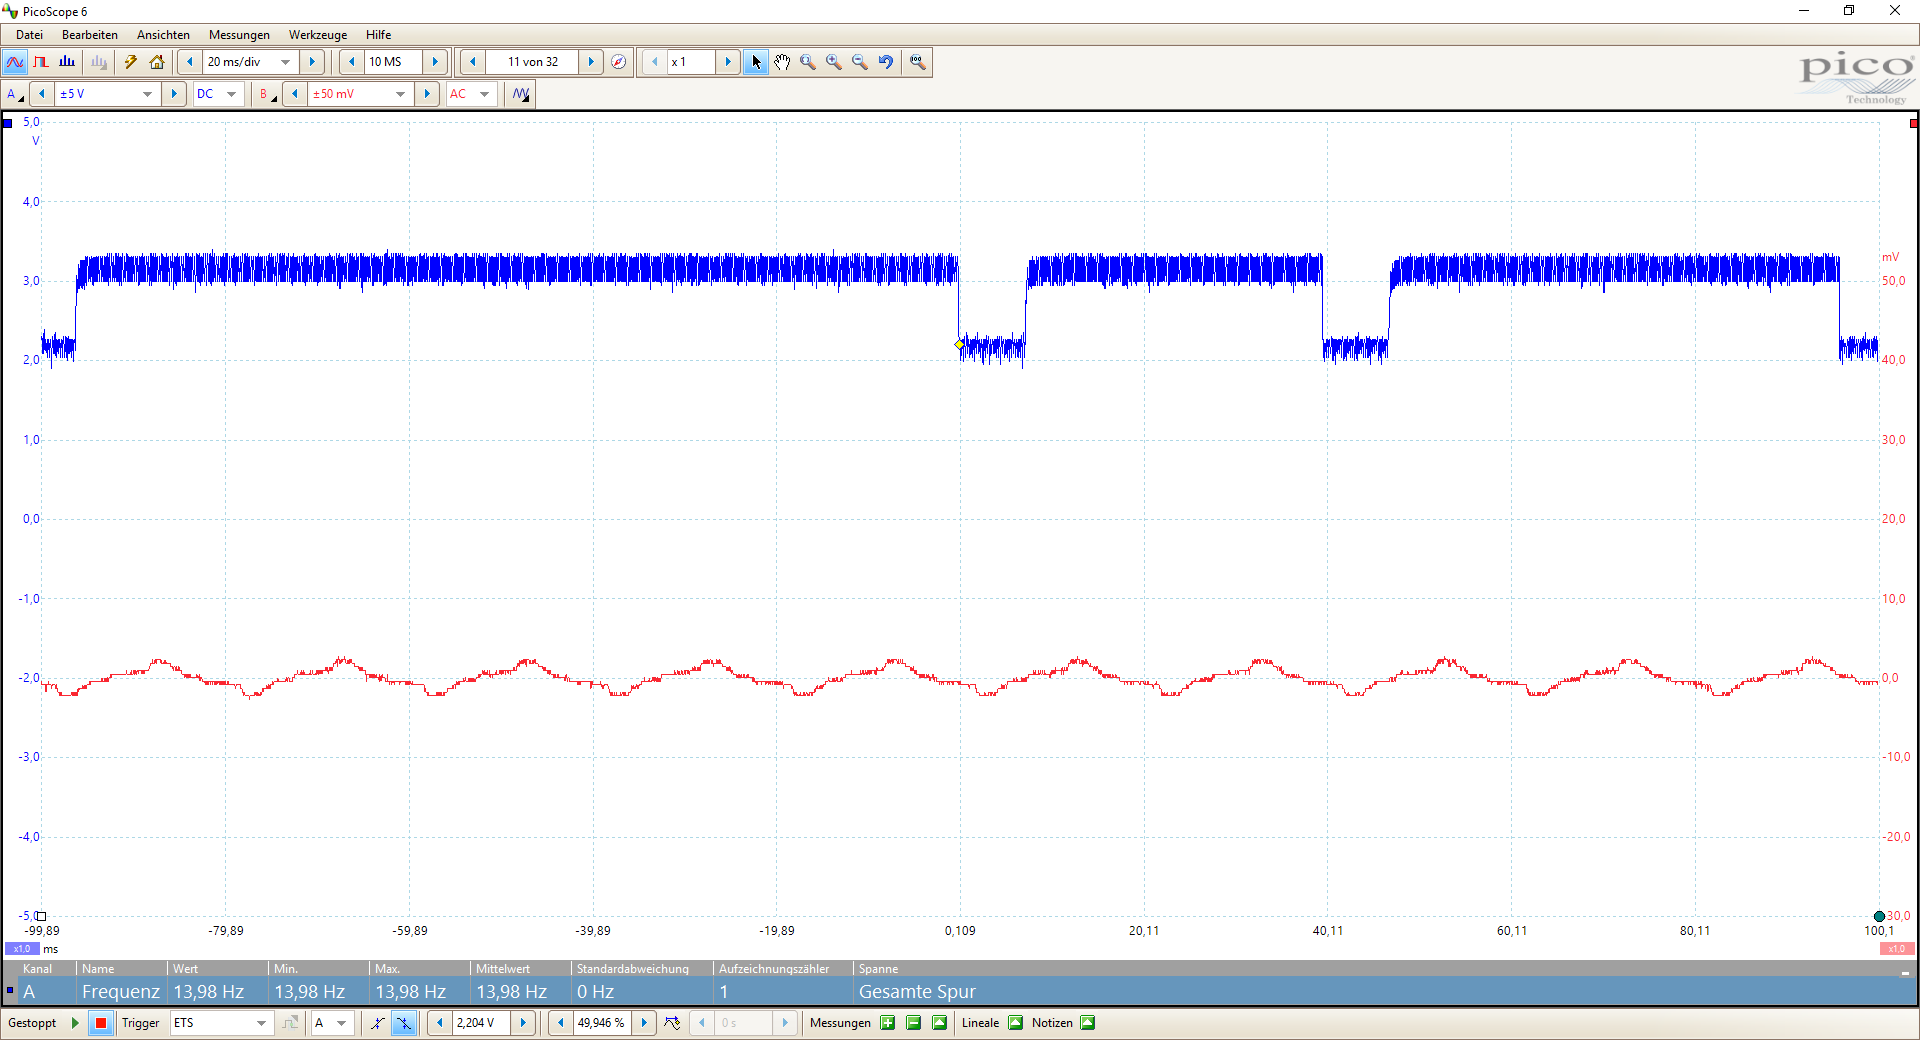Toggle rising edge trigger button

377,1023
